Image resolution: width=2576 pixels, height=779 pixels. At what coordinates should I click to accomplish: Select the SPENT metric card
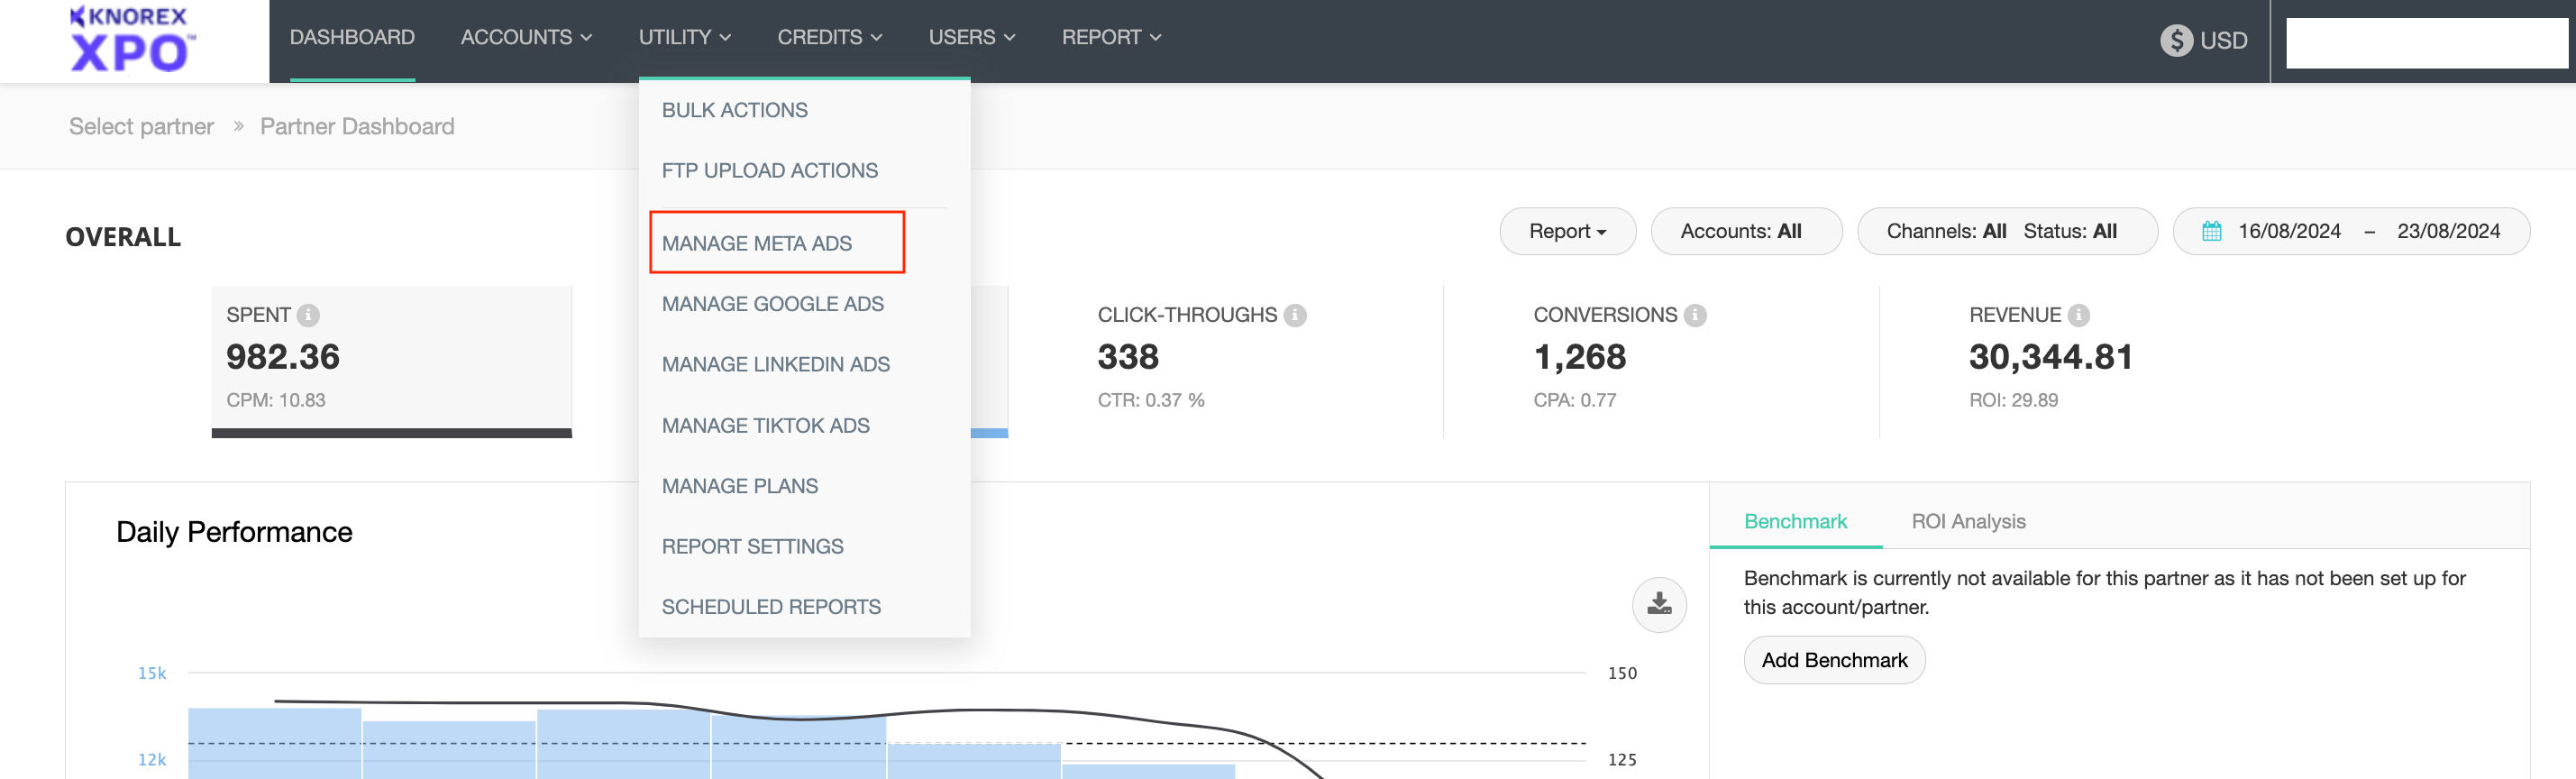[391, 360]
